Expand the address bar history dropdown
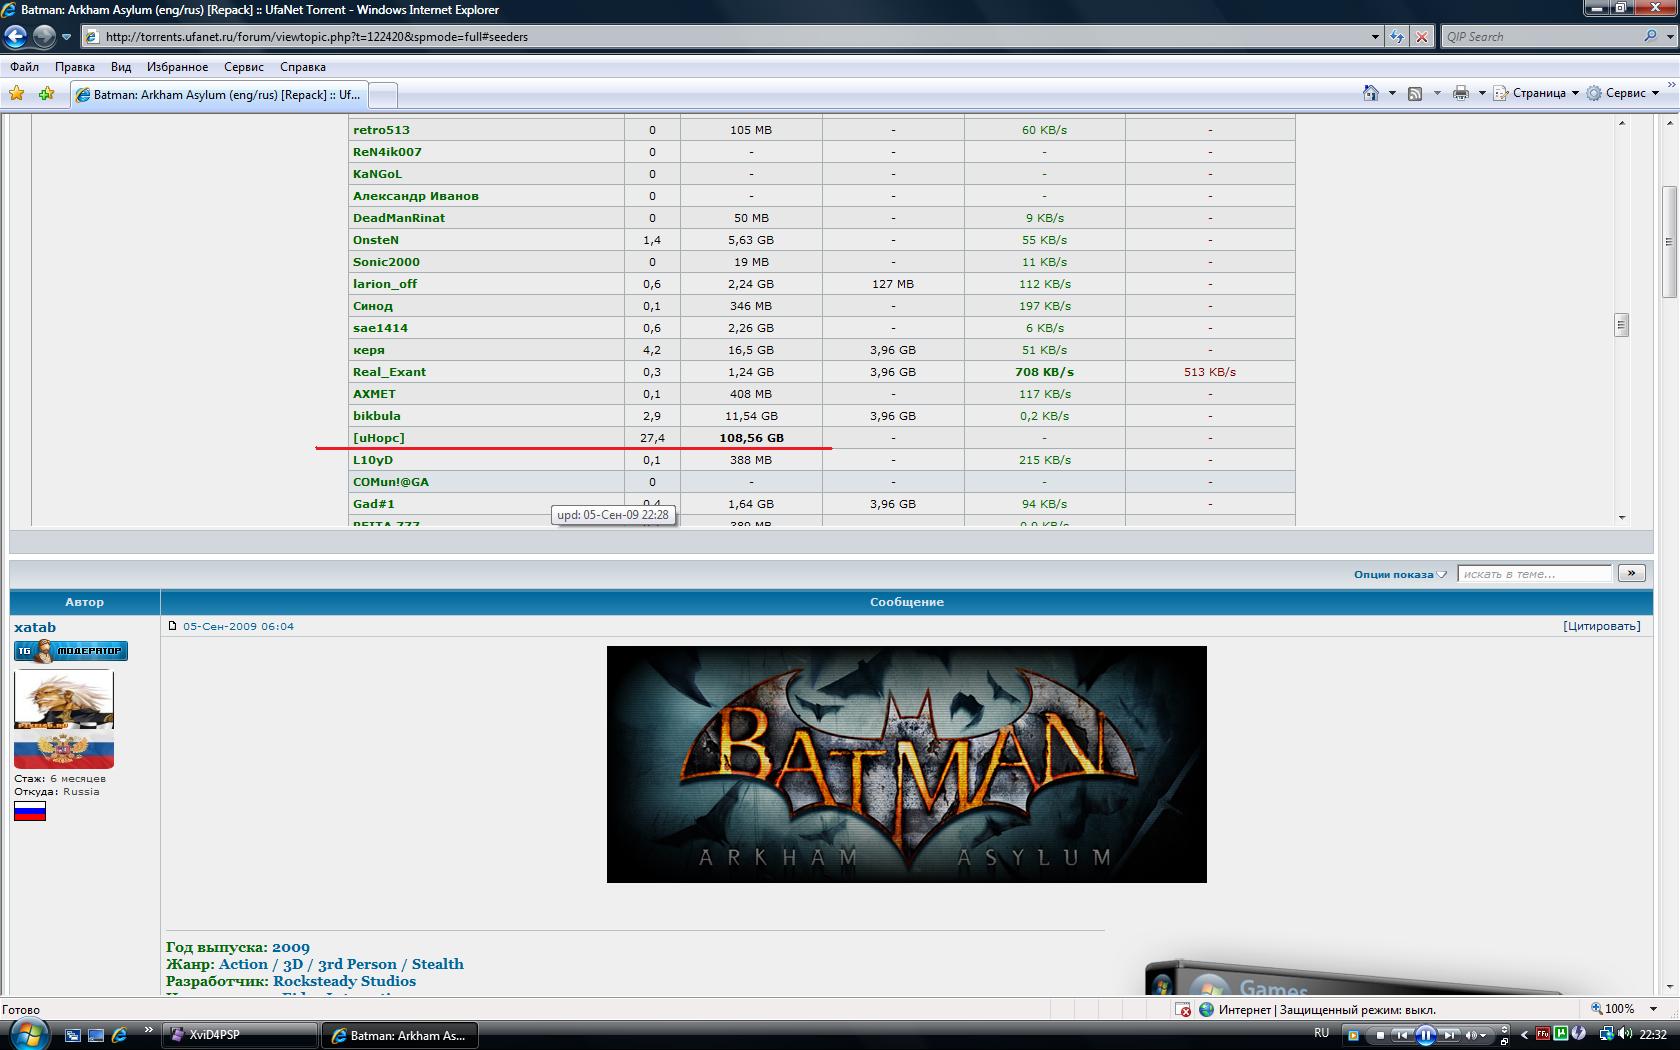1680x1050 pixels. pos(1375,37)
